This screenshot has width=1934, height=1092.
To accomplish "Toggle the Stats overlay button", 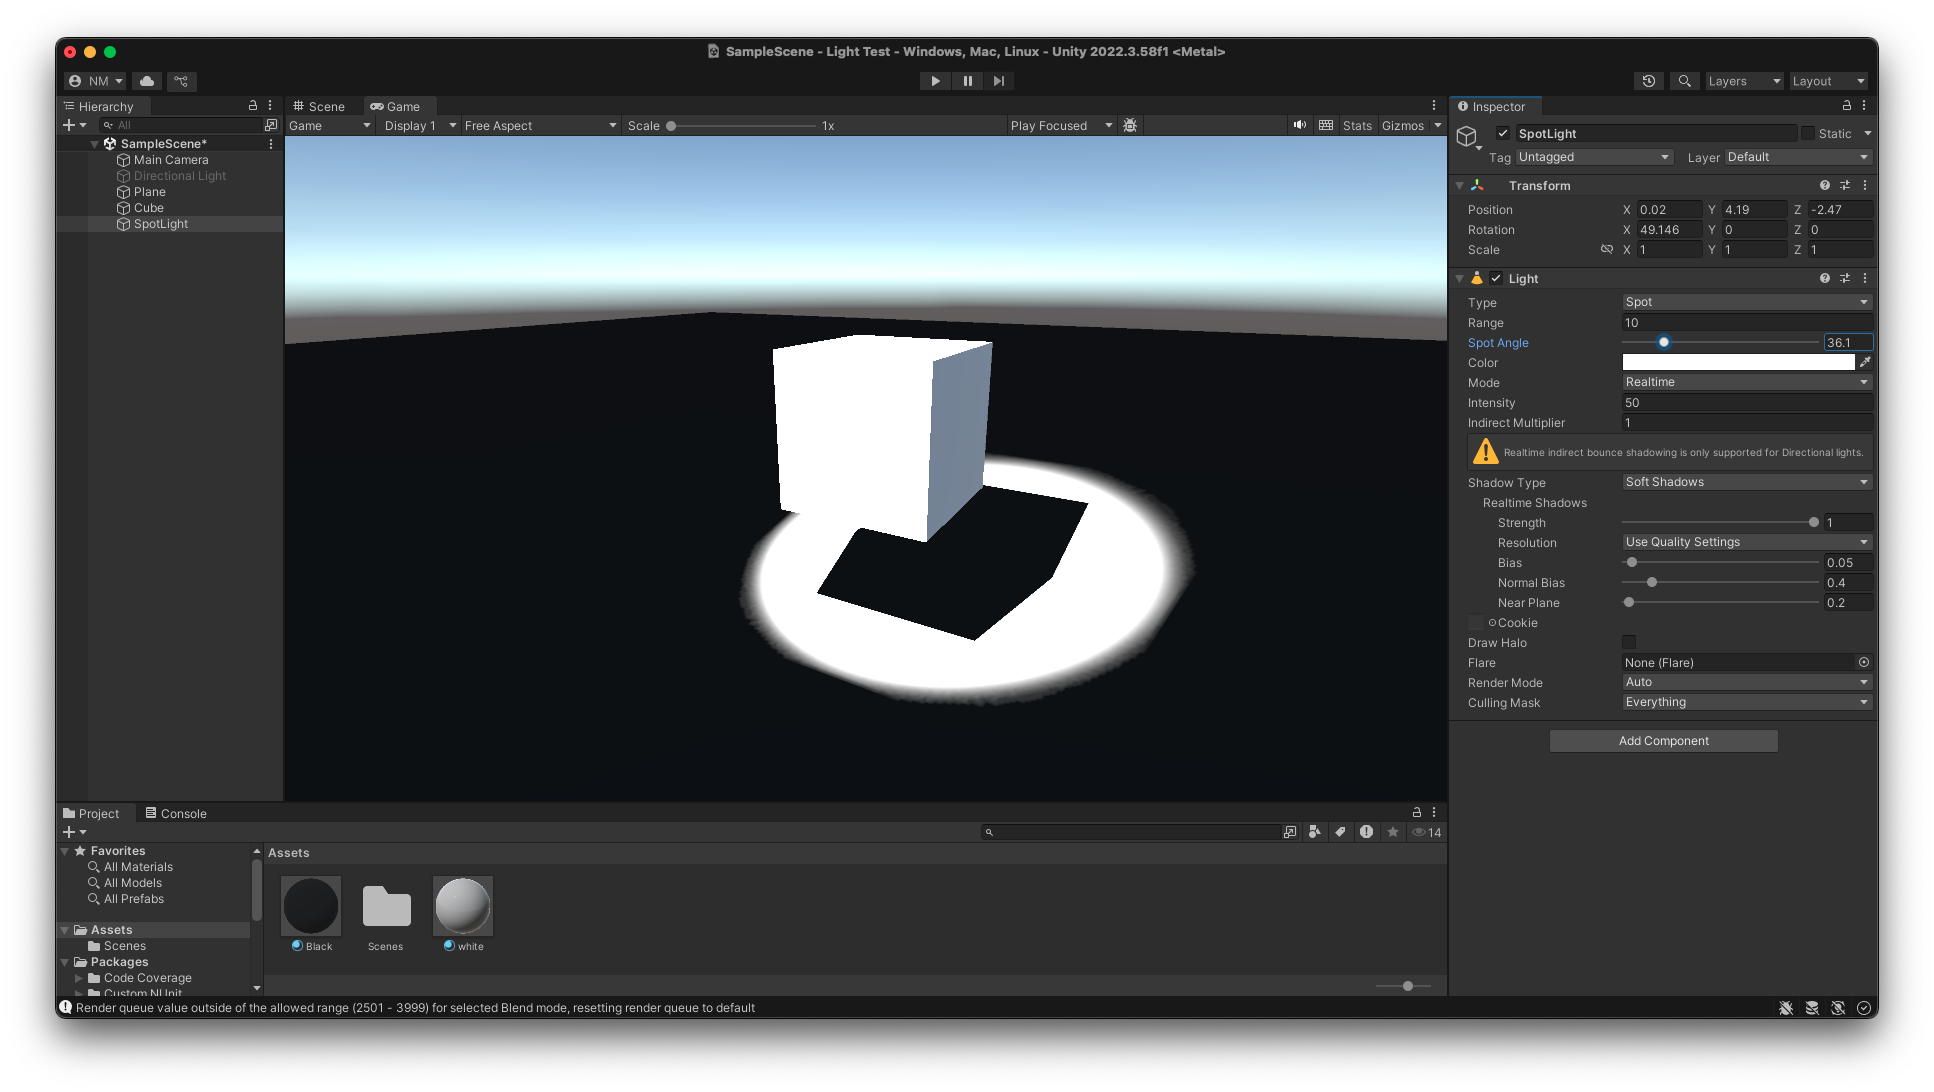I will [x=1357, y=125].
